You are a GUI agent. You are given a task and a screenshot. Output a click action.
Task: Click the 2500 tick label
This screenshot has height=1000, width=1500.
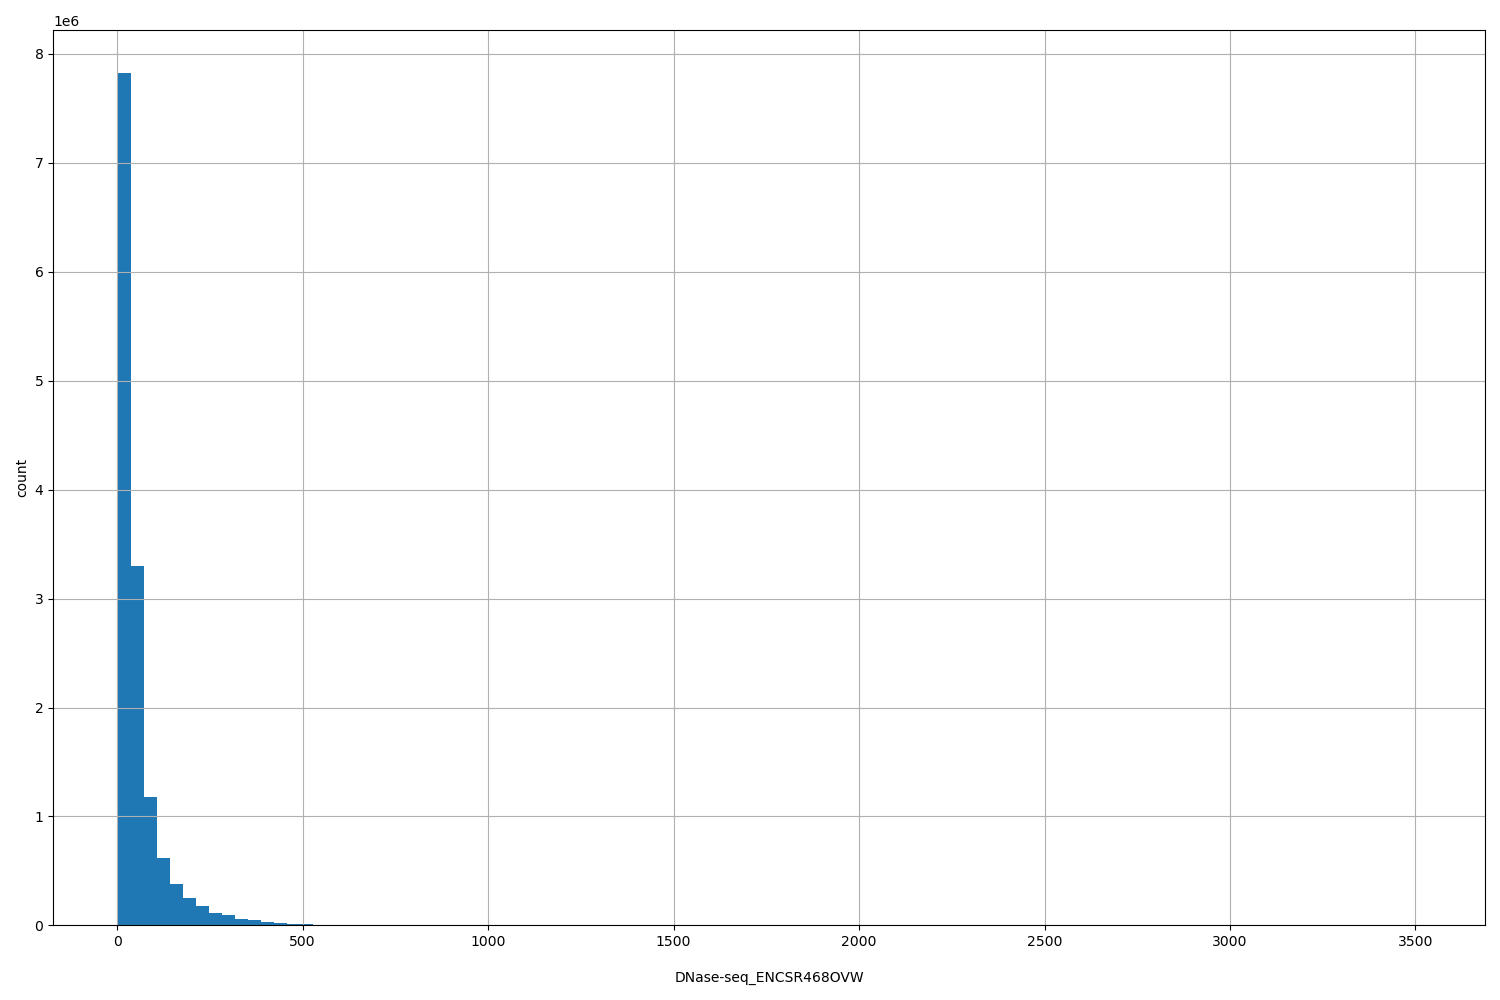[x=1046, y=941]
